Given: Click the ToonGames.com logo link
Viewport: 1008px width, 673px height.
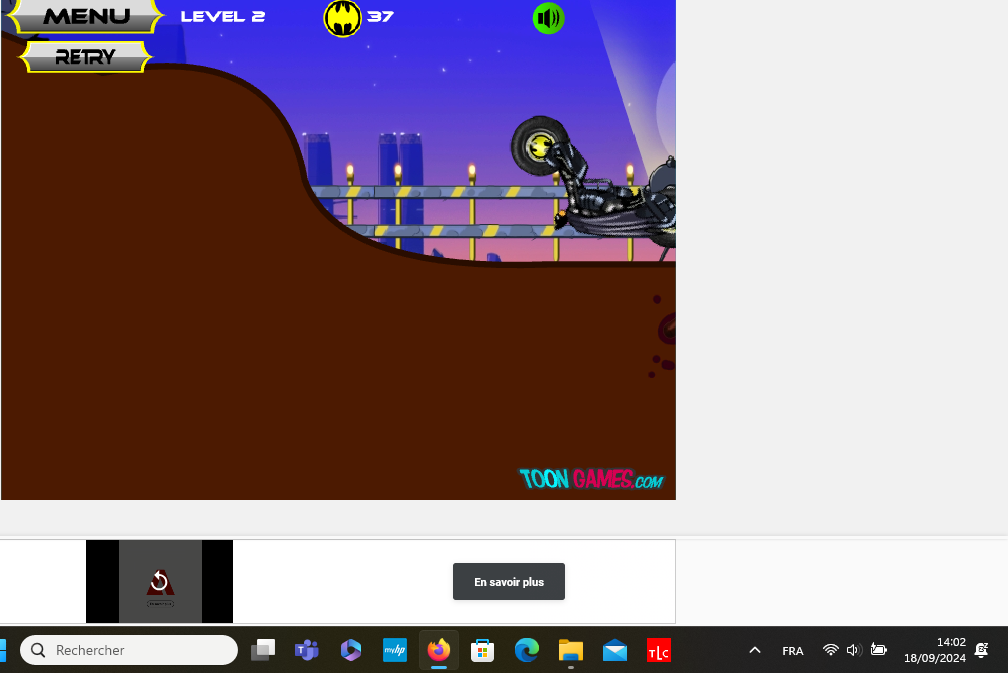Looking at the screenshot, I should 591,480.
